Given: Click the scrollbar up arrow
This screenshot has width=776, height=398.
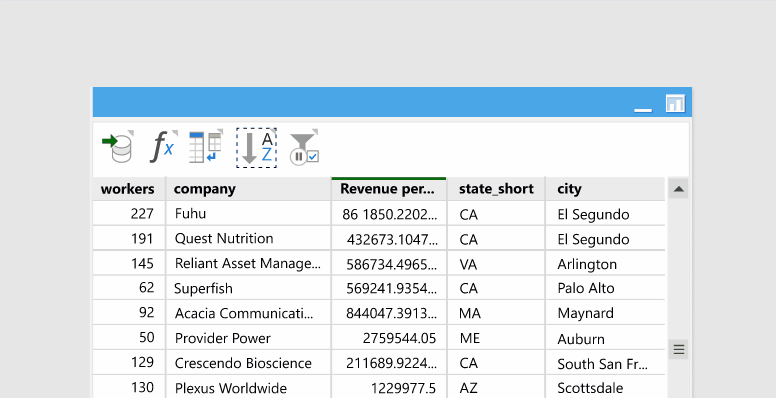Looking at the screenshot, I should point(679,189).
